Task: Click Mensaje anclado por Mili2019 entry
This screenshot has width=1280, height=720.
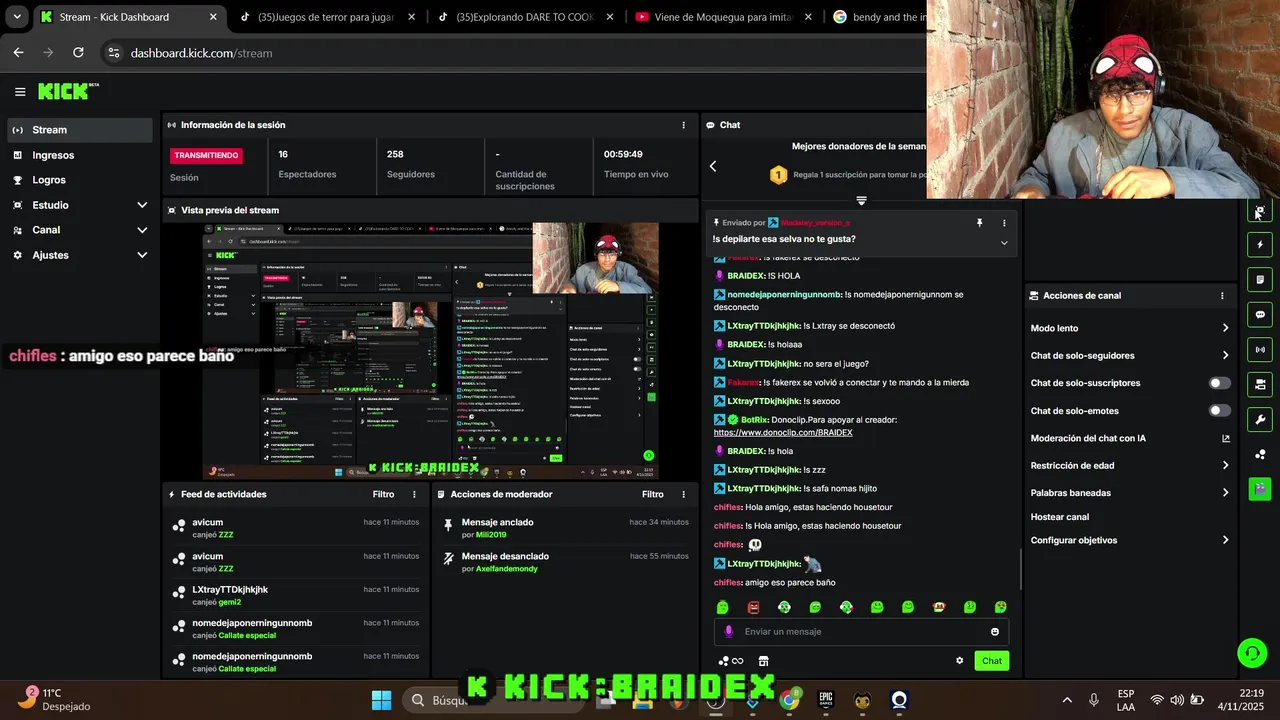Action: point(566,528)
